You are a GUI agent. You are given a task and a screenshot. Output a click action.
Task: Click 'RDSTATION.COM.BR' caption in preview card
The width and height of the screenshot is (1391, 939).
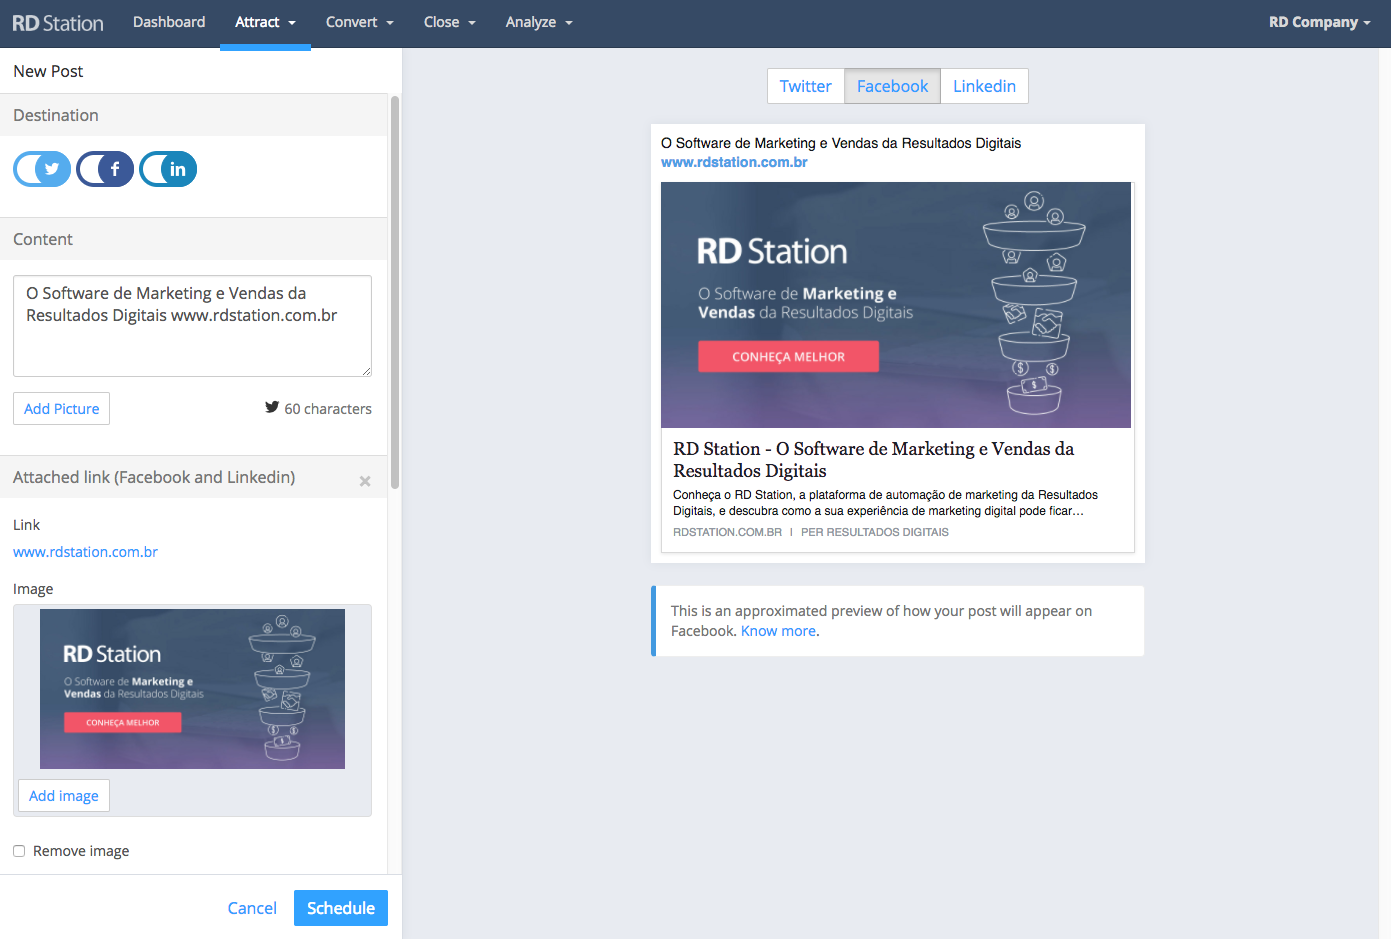tap(728, 532)
